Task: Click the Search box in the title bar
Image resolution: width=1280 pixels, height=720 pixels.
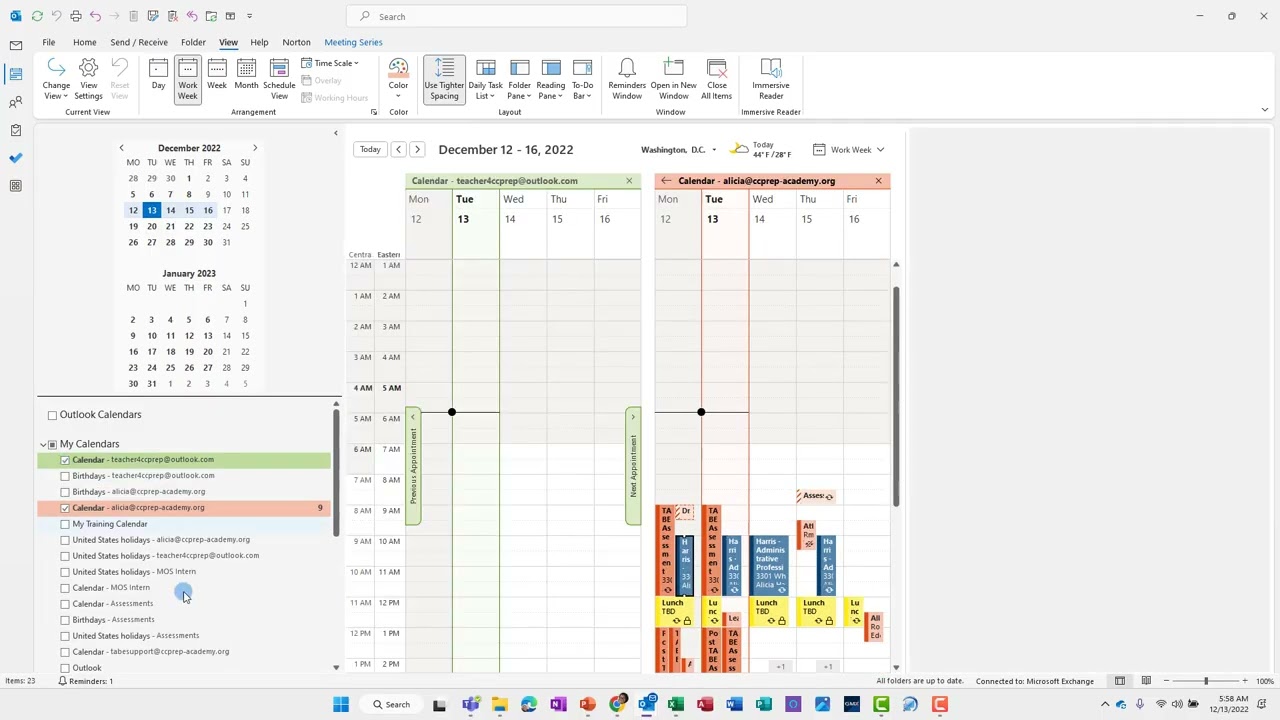Action: click(x=517, y=16)
